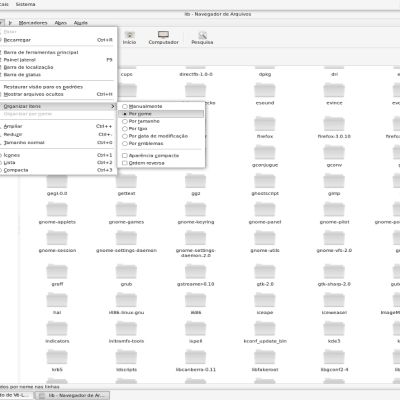Image resolution: width=400 pixels, height=400 pixels.
Task: Open the Computador toolbar icon
Action: click(x=163, y=38)
